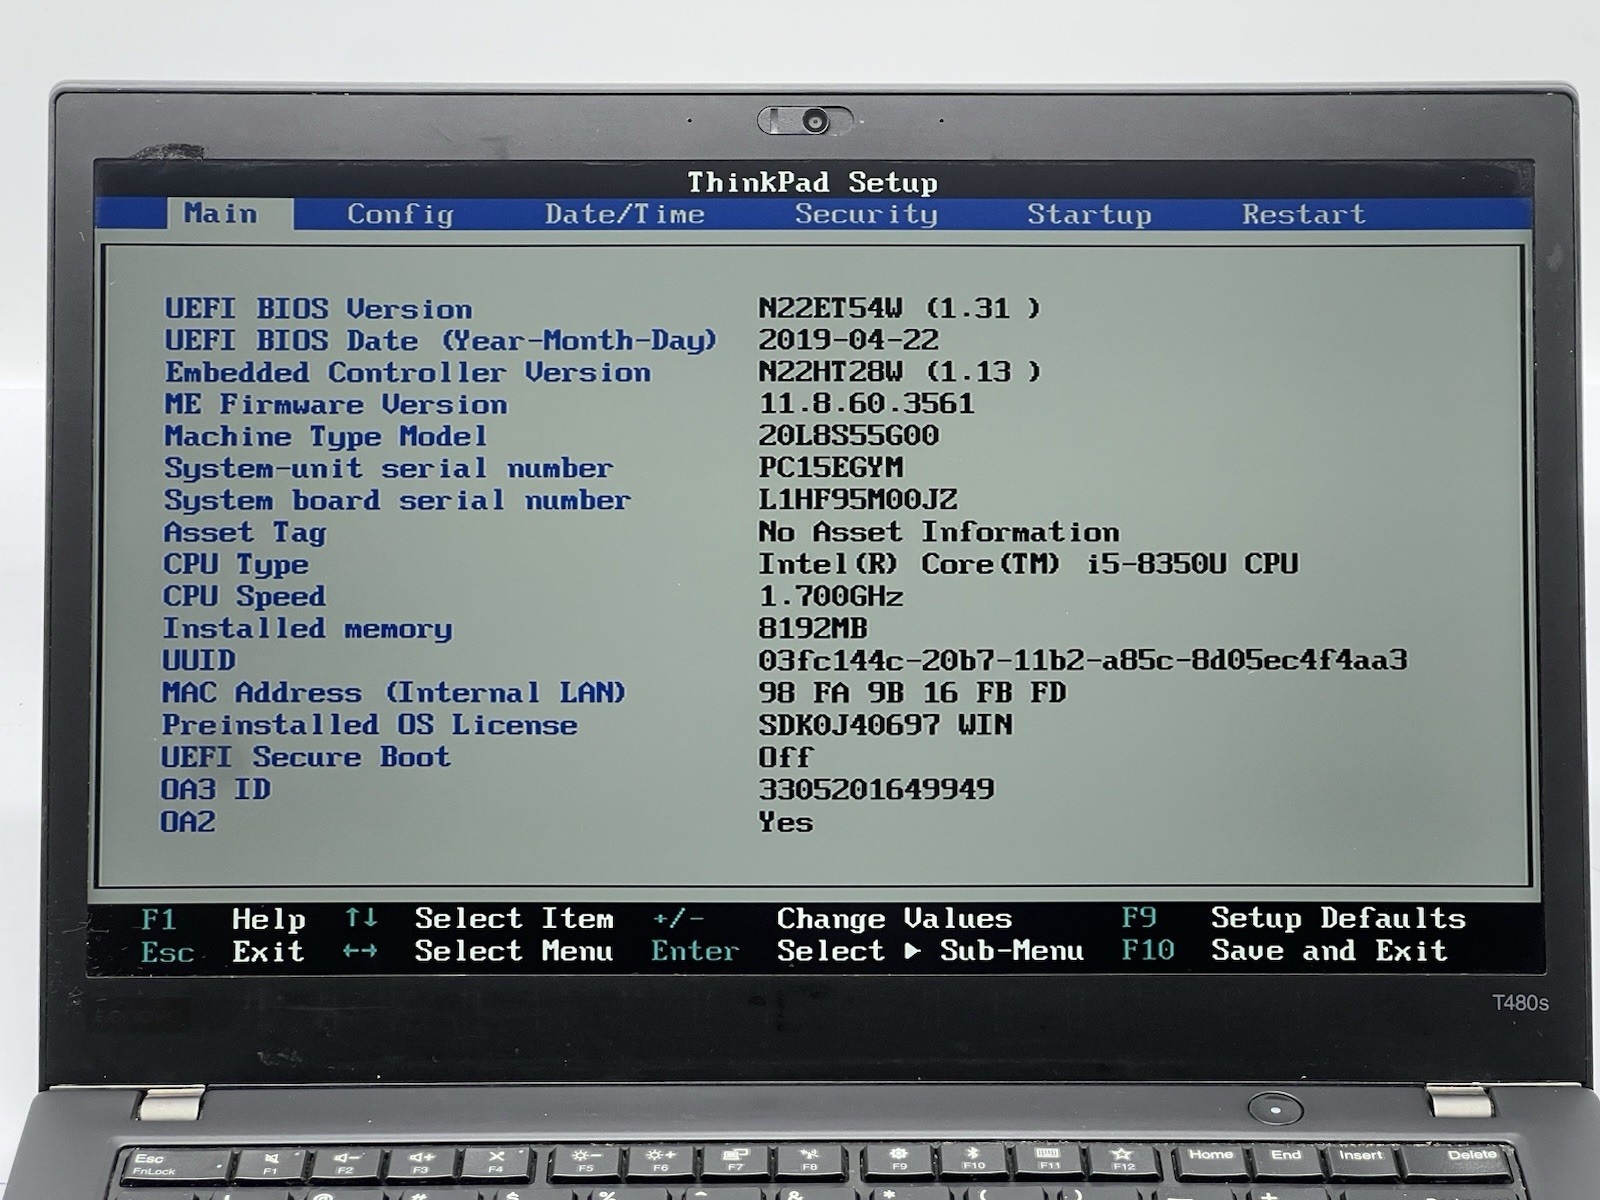Select the value N22HT28W (1.13)
The image size is (1600, 1200).
coord(899,371)
